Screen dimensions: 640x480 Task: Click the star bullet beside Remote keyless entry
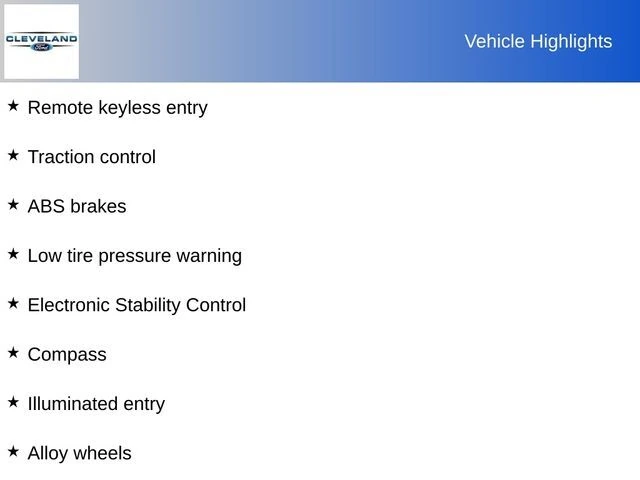pos(13,105)
